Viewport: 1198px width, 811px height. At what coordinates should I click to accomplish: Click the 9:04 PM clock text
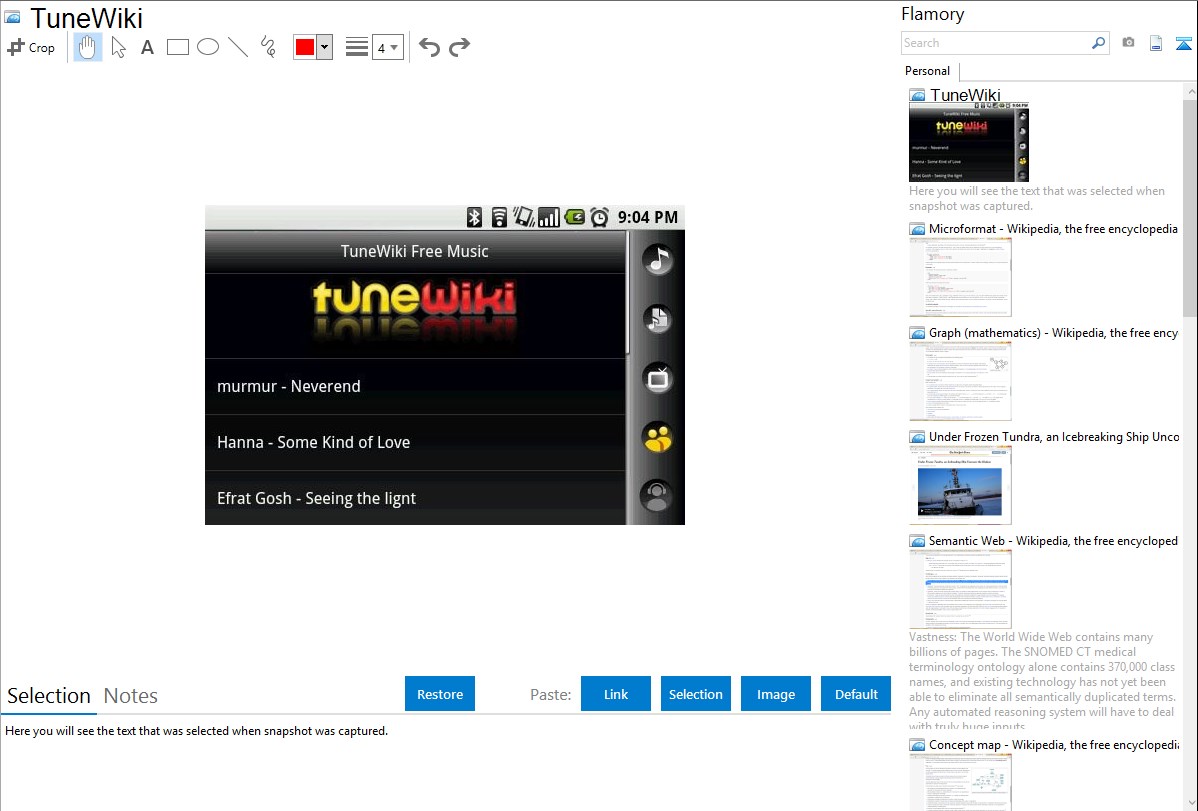[647, 218]
